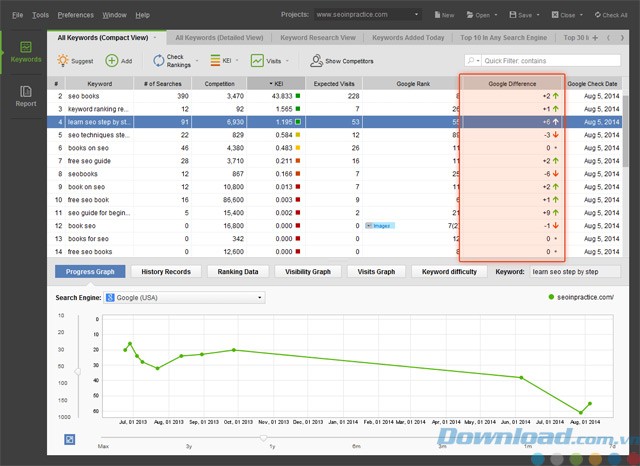Screen dimensions: 640x466
Task: Open the Preferences menu
Action: [75, 16]
